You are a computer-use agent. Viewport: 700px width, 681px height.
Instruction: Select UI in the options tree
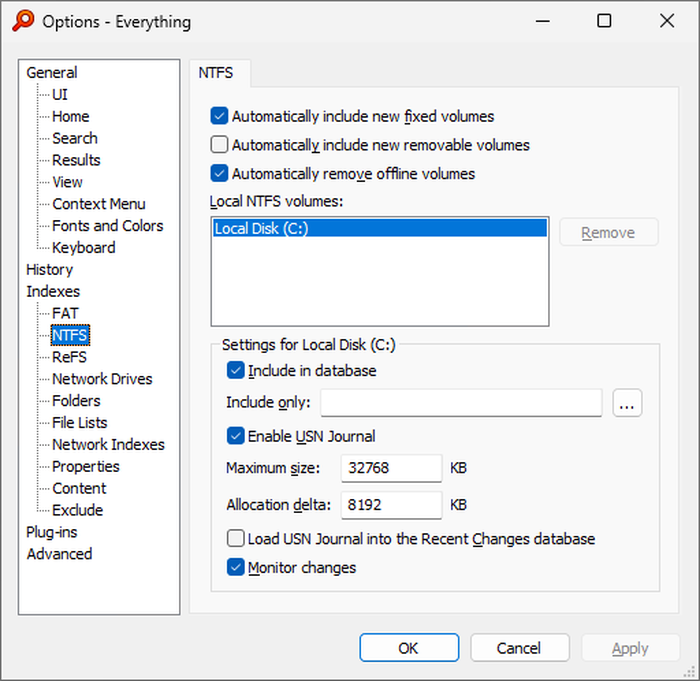[60, 94]
